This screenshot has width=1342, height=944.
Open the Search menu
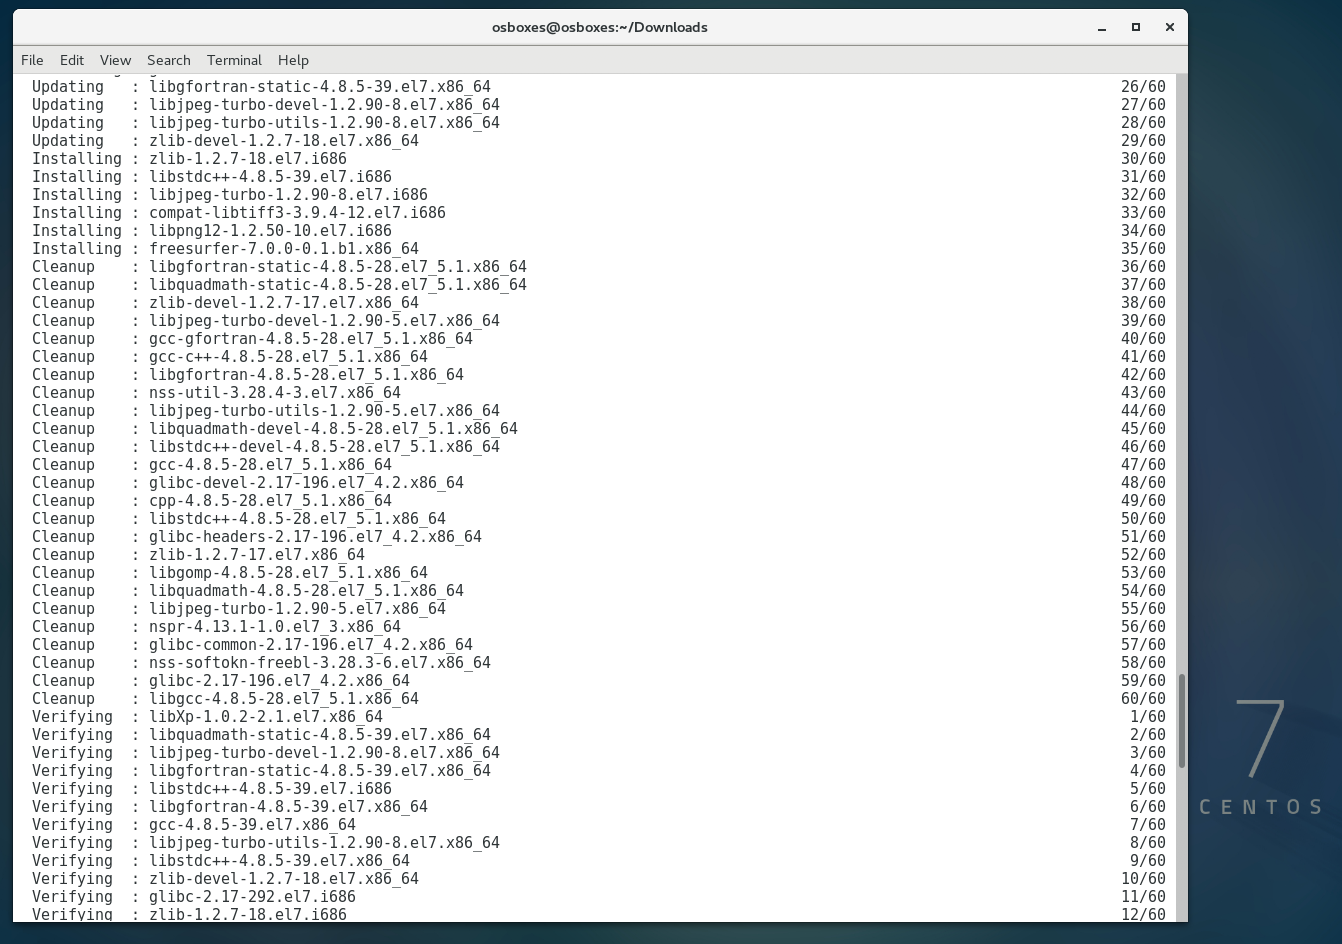click(168, 60)
